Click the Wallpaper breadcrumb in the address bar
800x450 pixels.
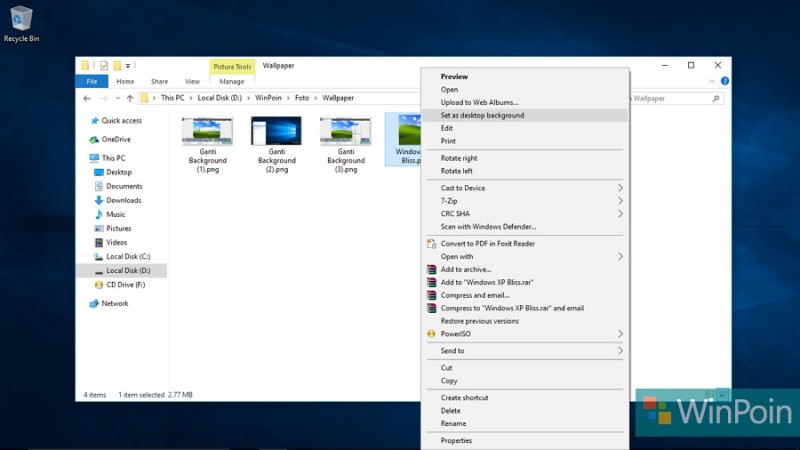click(x=338, y=98)
